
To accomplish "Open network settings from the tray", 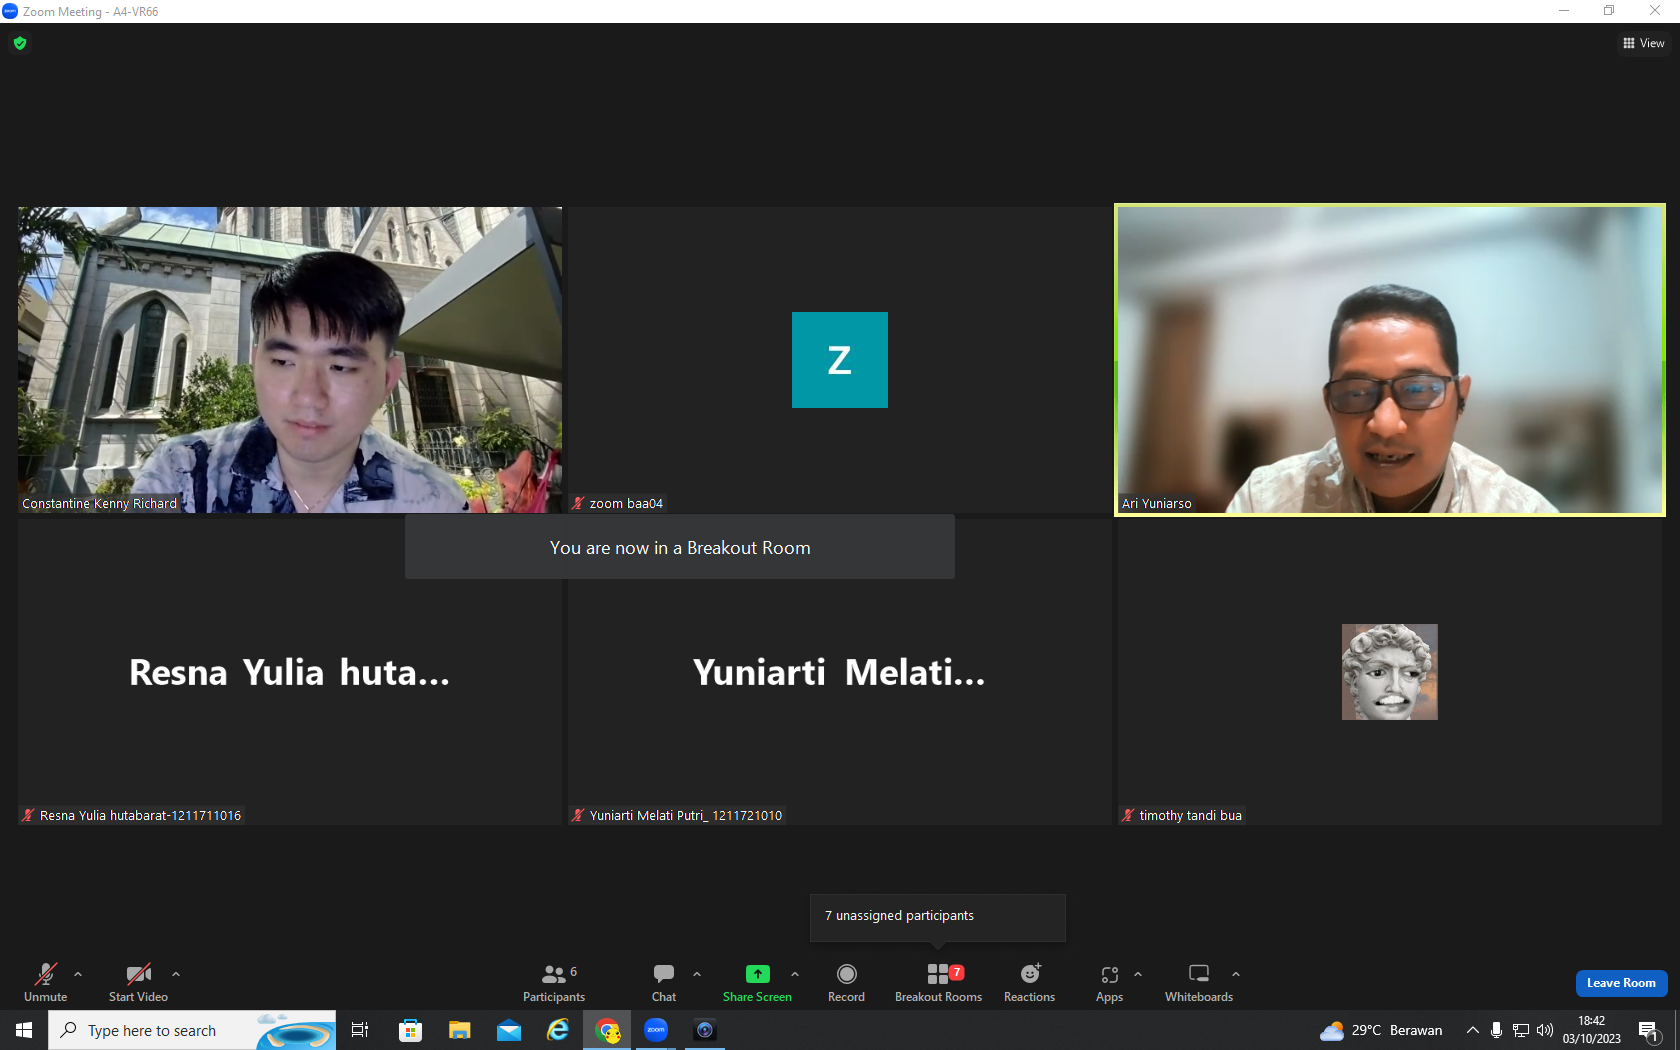I will pos(1521,1030).
